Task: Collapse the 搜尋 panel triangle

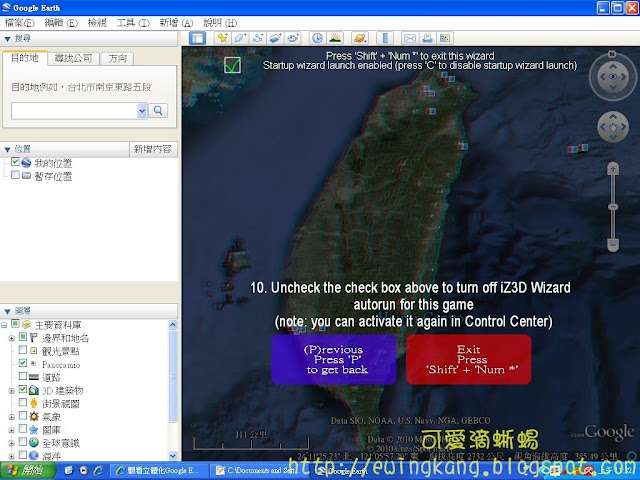Action: click(7, 39)
